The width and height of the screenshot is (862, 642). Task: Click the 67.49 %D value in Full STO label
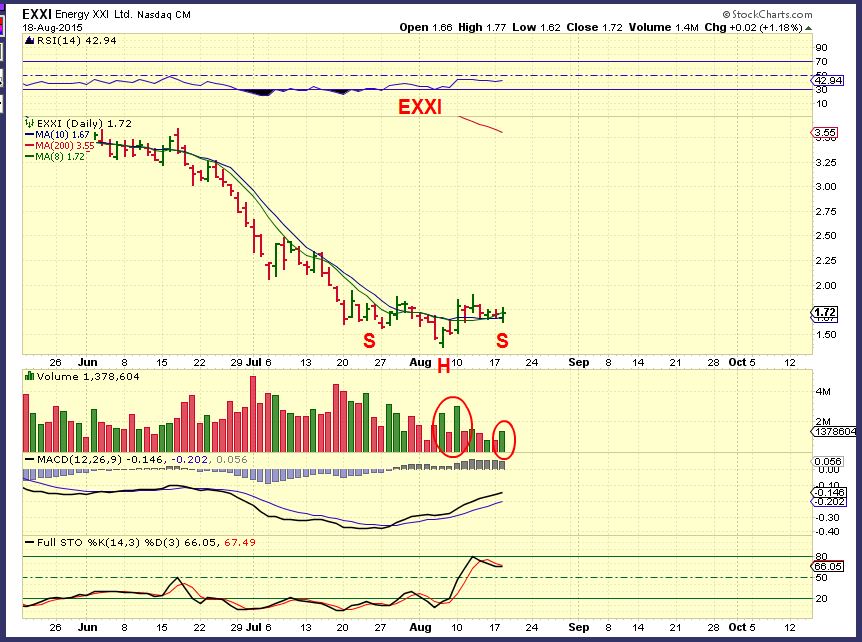(240, 543)
